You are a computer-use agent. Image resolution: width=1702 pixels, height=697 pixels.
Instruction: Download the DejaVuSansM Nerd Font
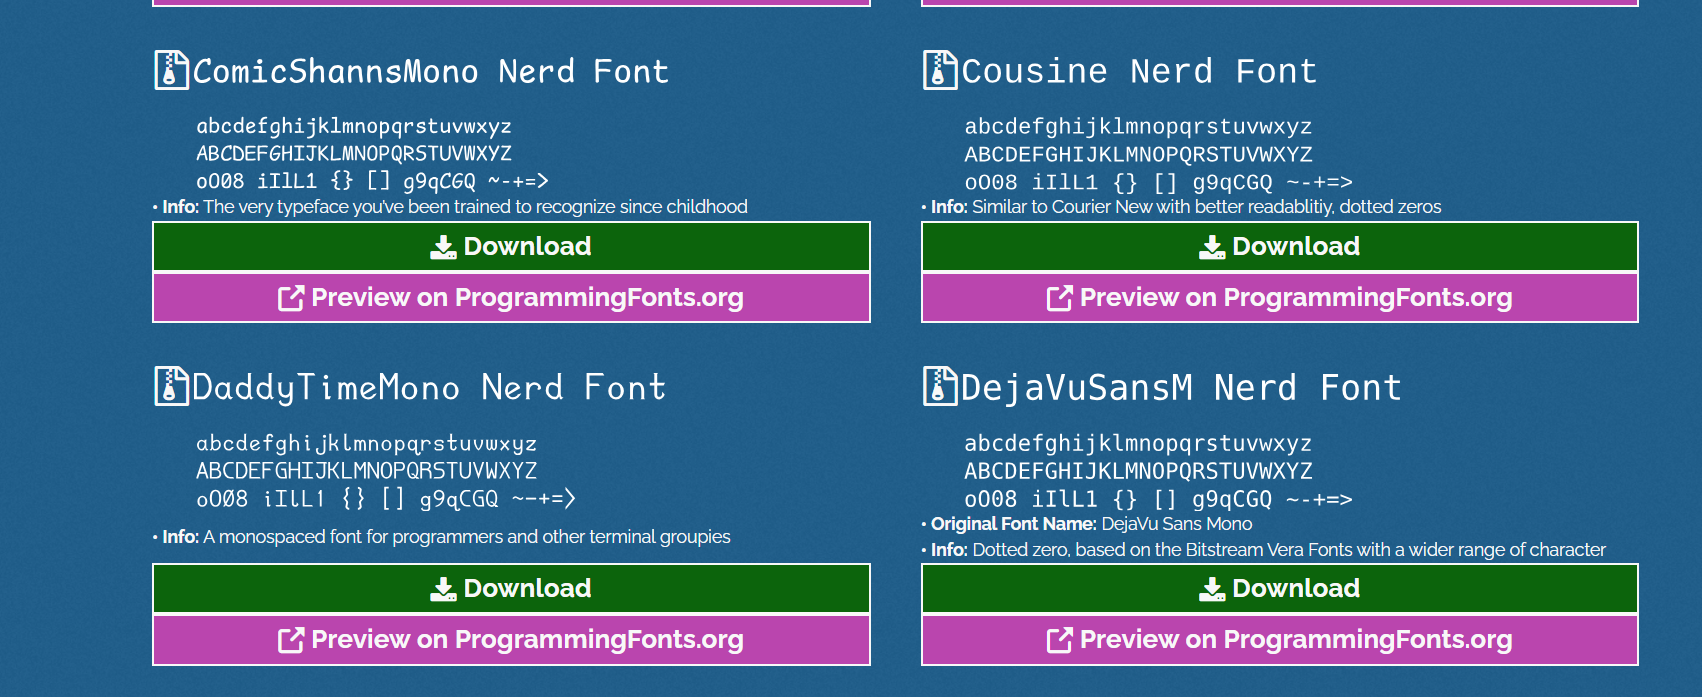click(1280, 588)
